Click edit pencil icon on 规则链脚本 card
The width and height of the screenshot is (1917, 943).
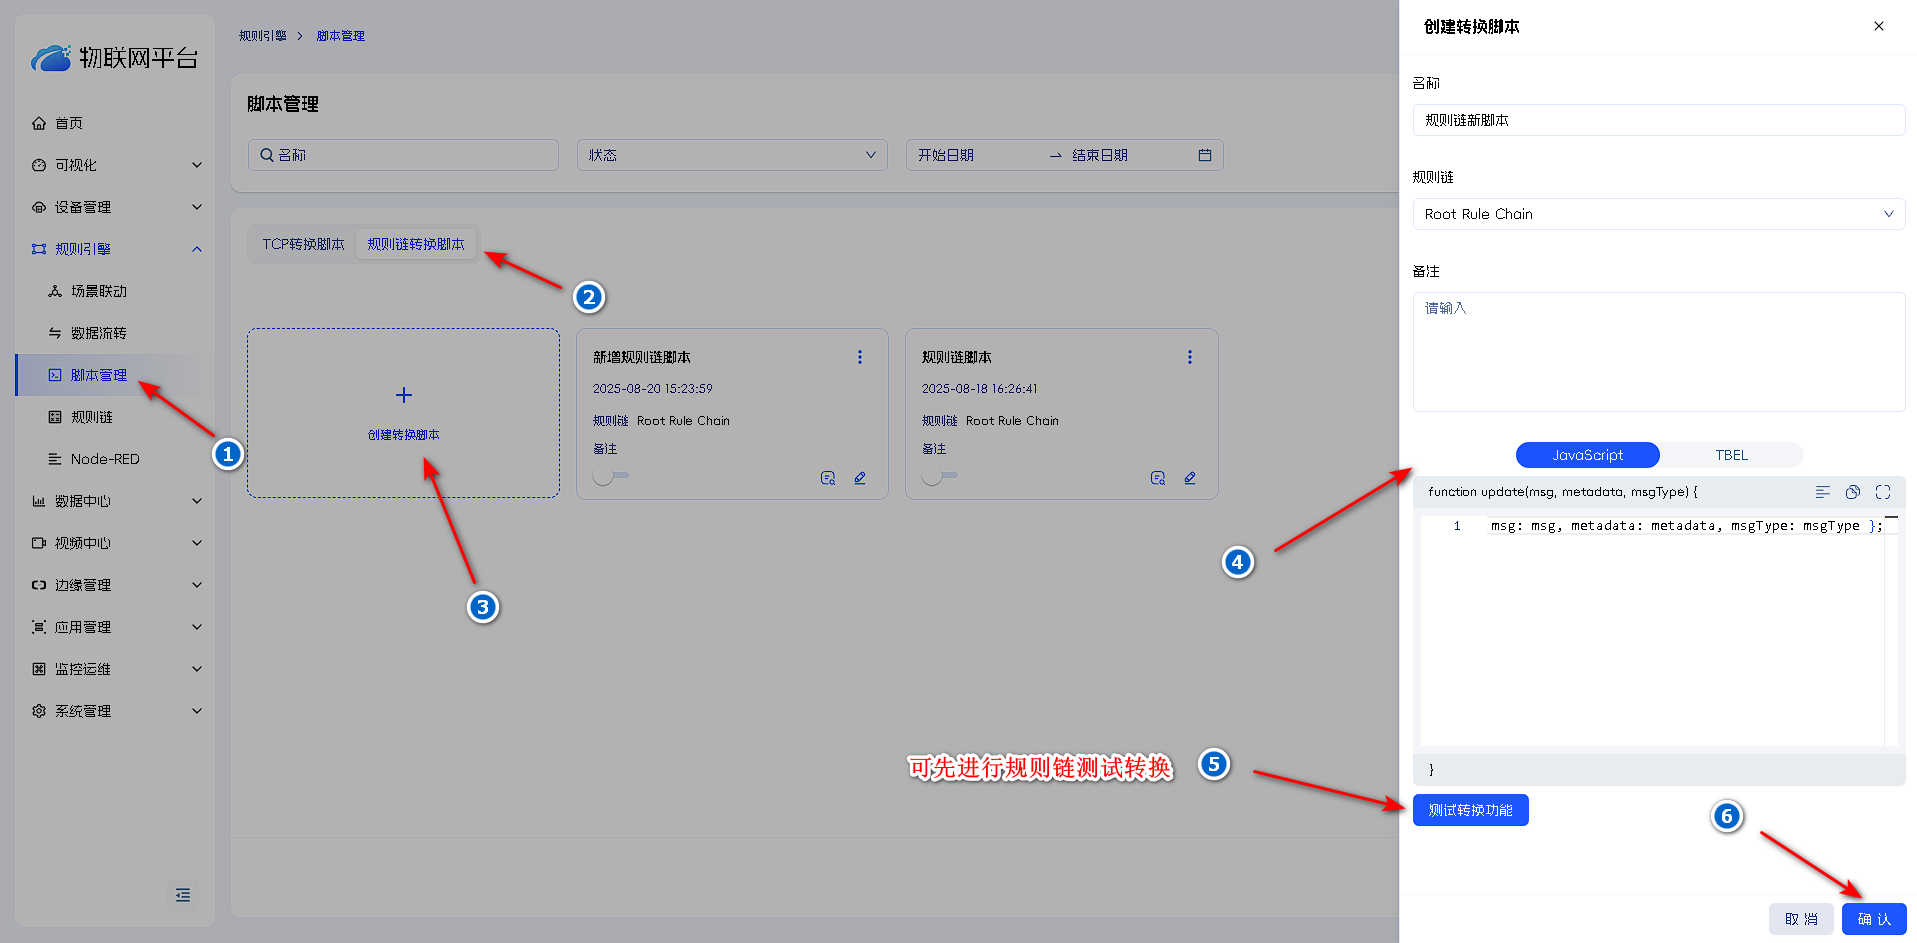pos(1190,478)
